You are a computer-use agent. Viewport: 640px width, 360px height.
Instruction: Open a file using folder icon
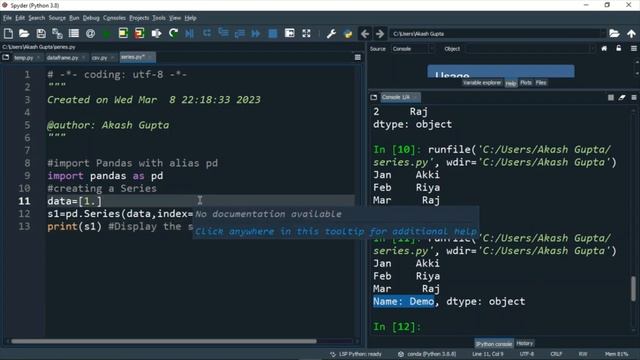[x=24, y=33]
